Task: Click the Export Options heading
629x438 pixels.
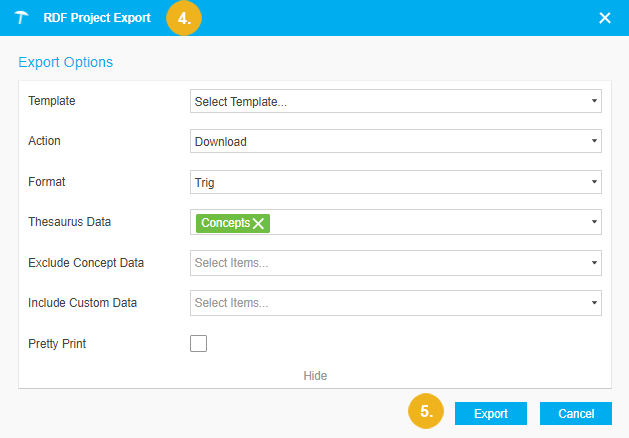Action: click(x=66, y=62)
